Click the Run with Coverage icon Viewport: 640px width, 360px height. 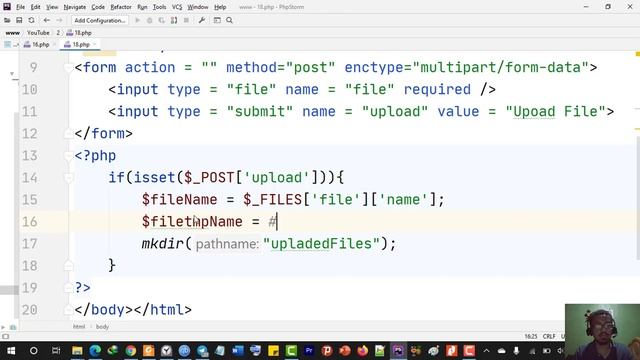tap(162, 20)
